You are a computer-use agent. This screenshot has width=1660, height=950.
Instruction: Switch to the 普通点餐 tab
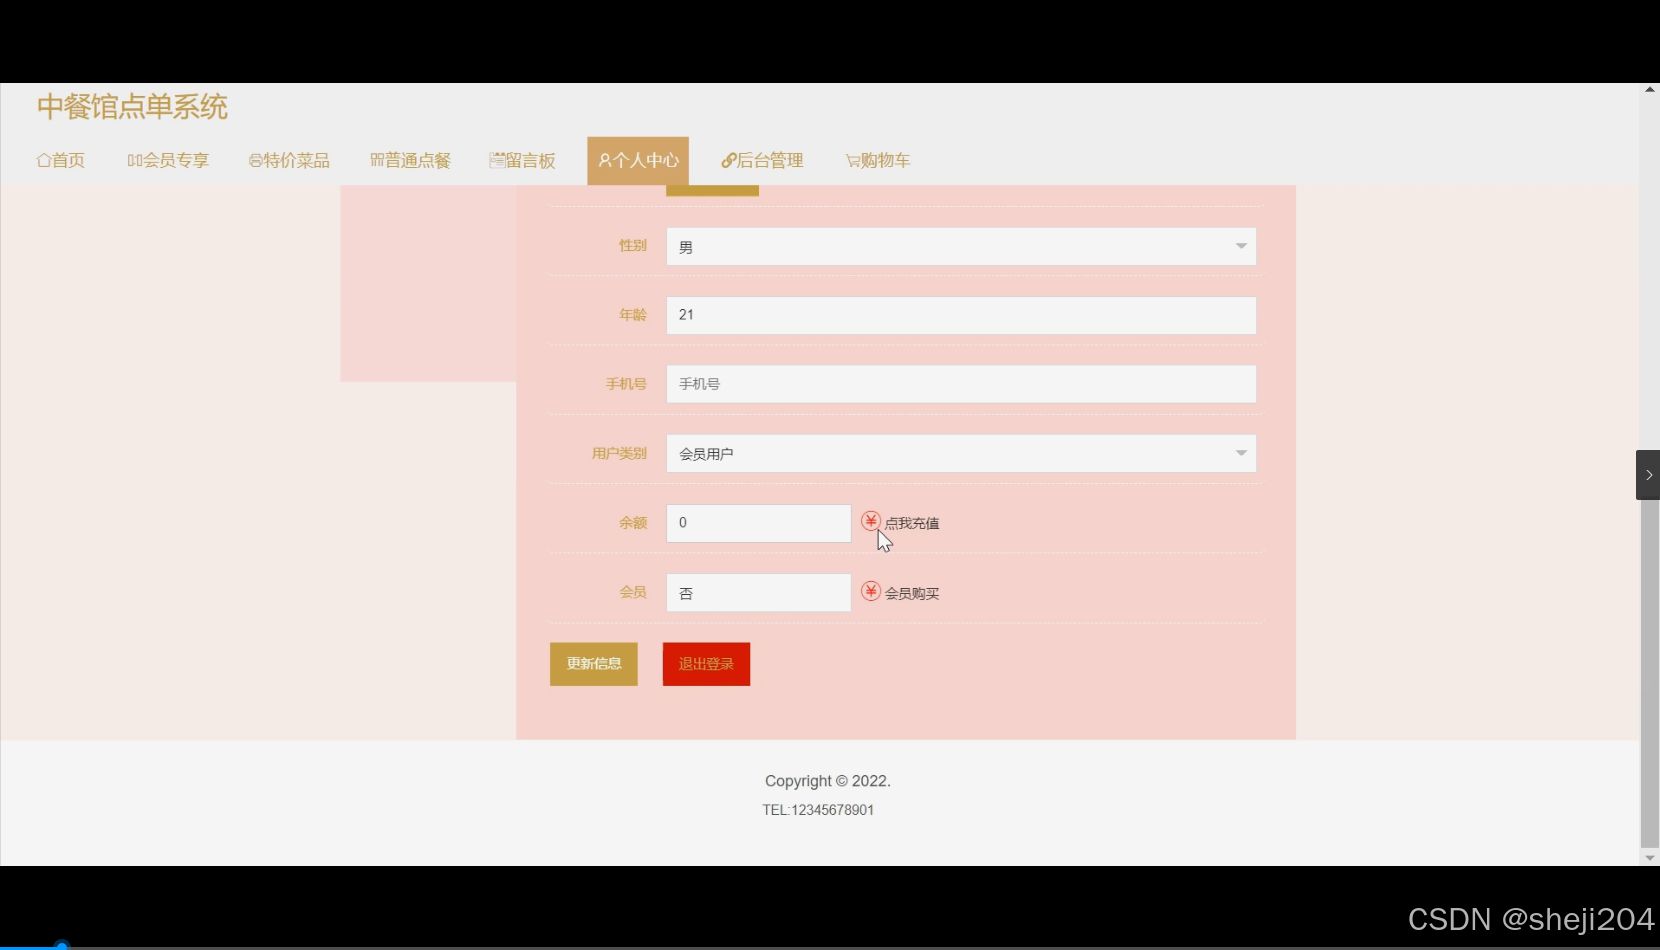click(x=410, y=160)
